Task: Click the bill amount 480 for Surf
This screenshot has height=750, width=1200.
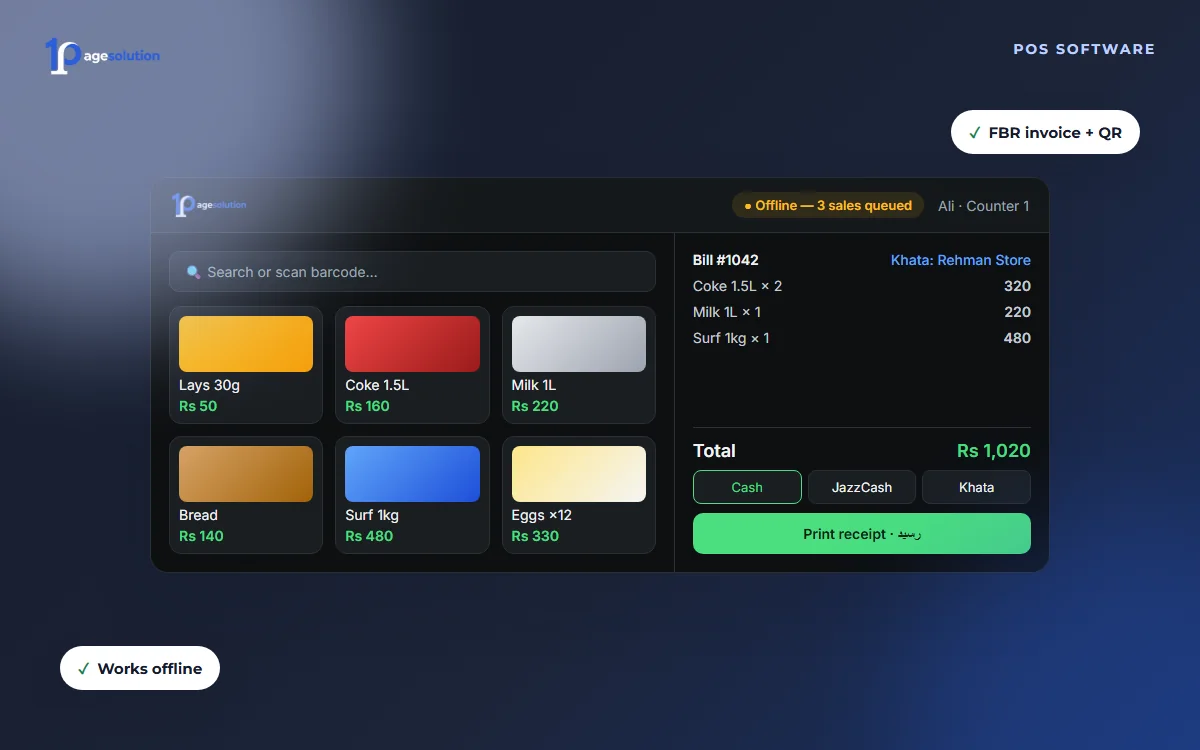Action: tap(1017, 338)
